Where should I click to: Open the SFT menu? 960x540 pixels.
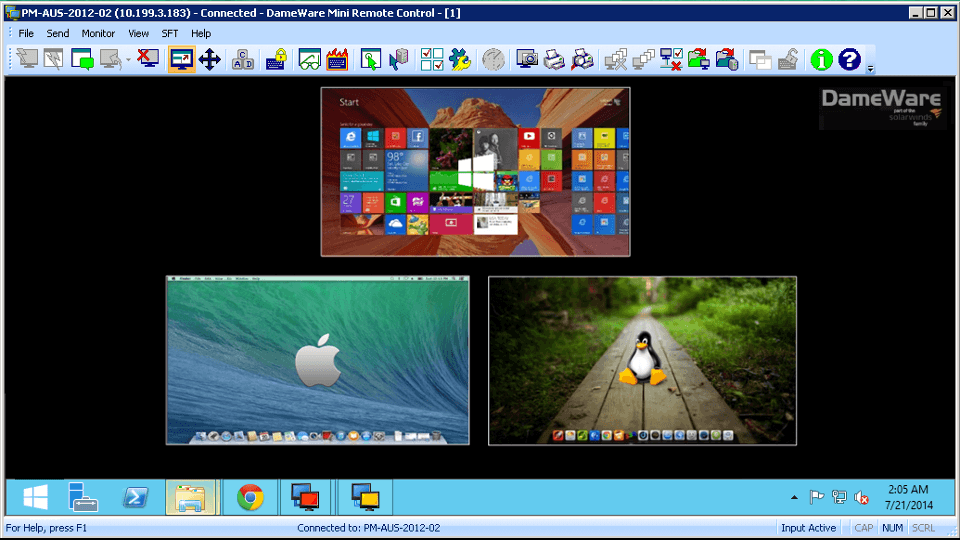pyautogui.click(x=170, y=33)
